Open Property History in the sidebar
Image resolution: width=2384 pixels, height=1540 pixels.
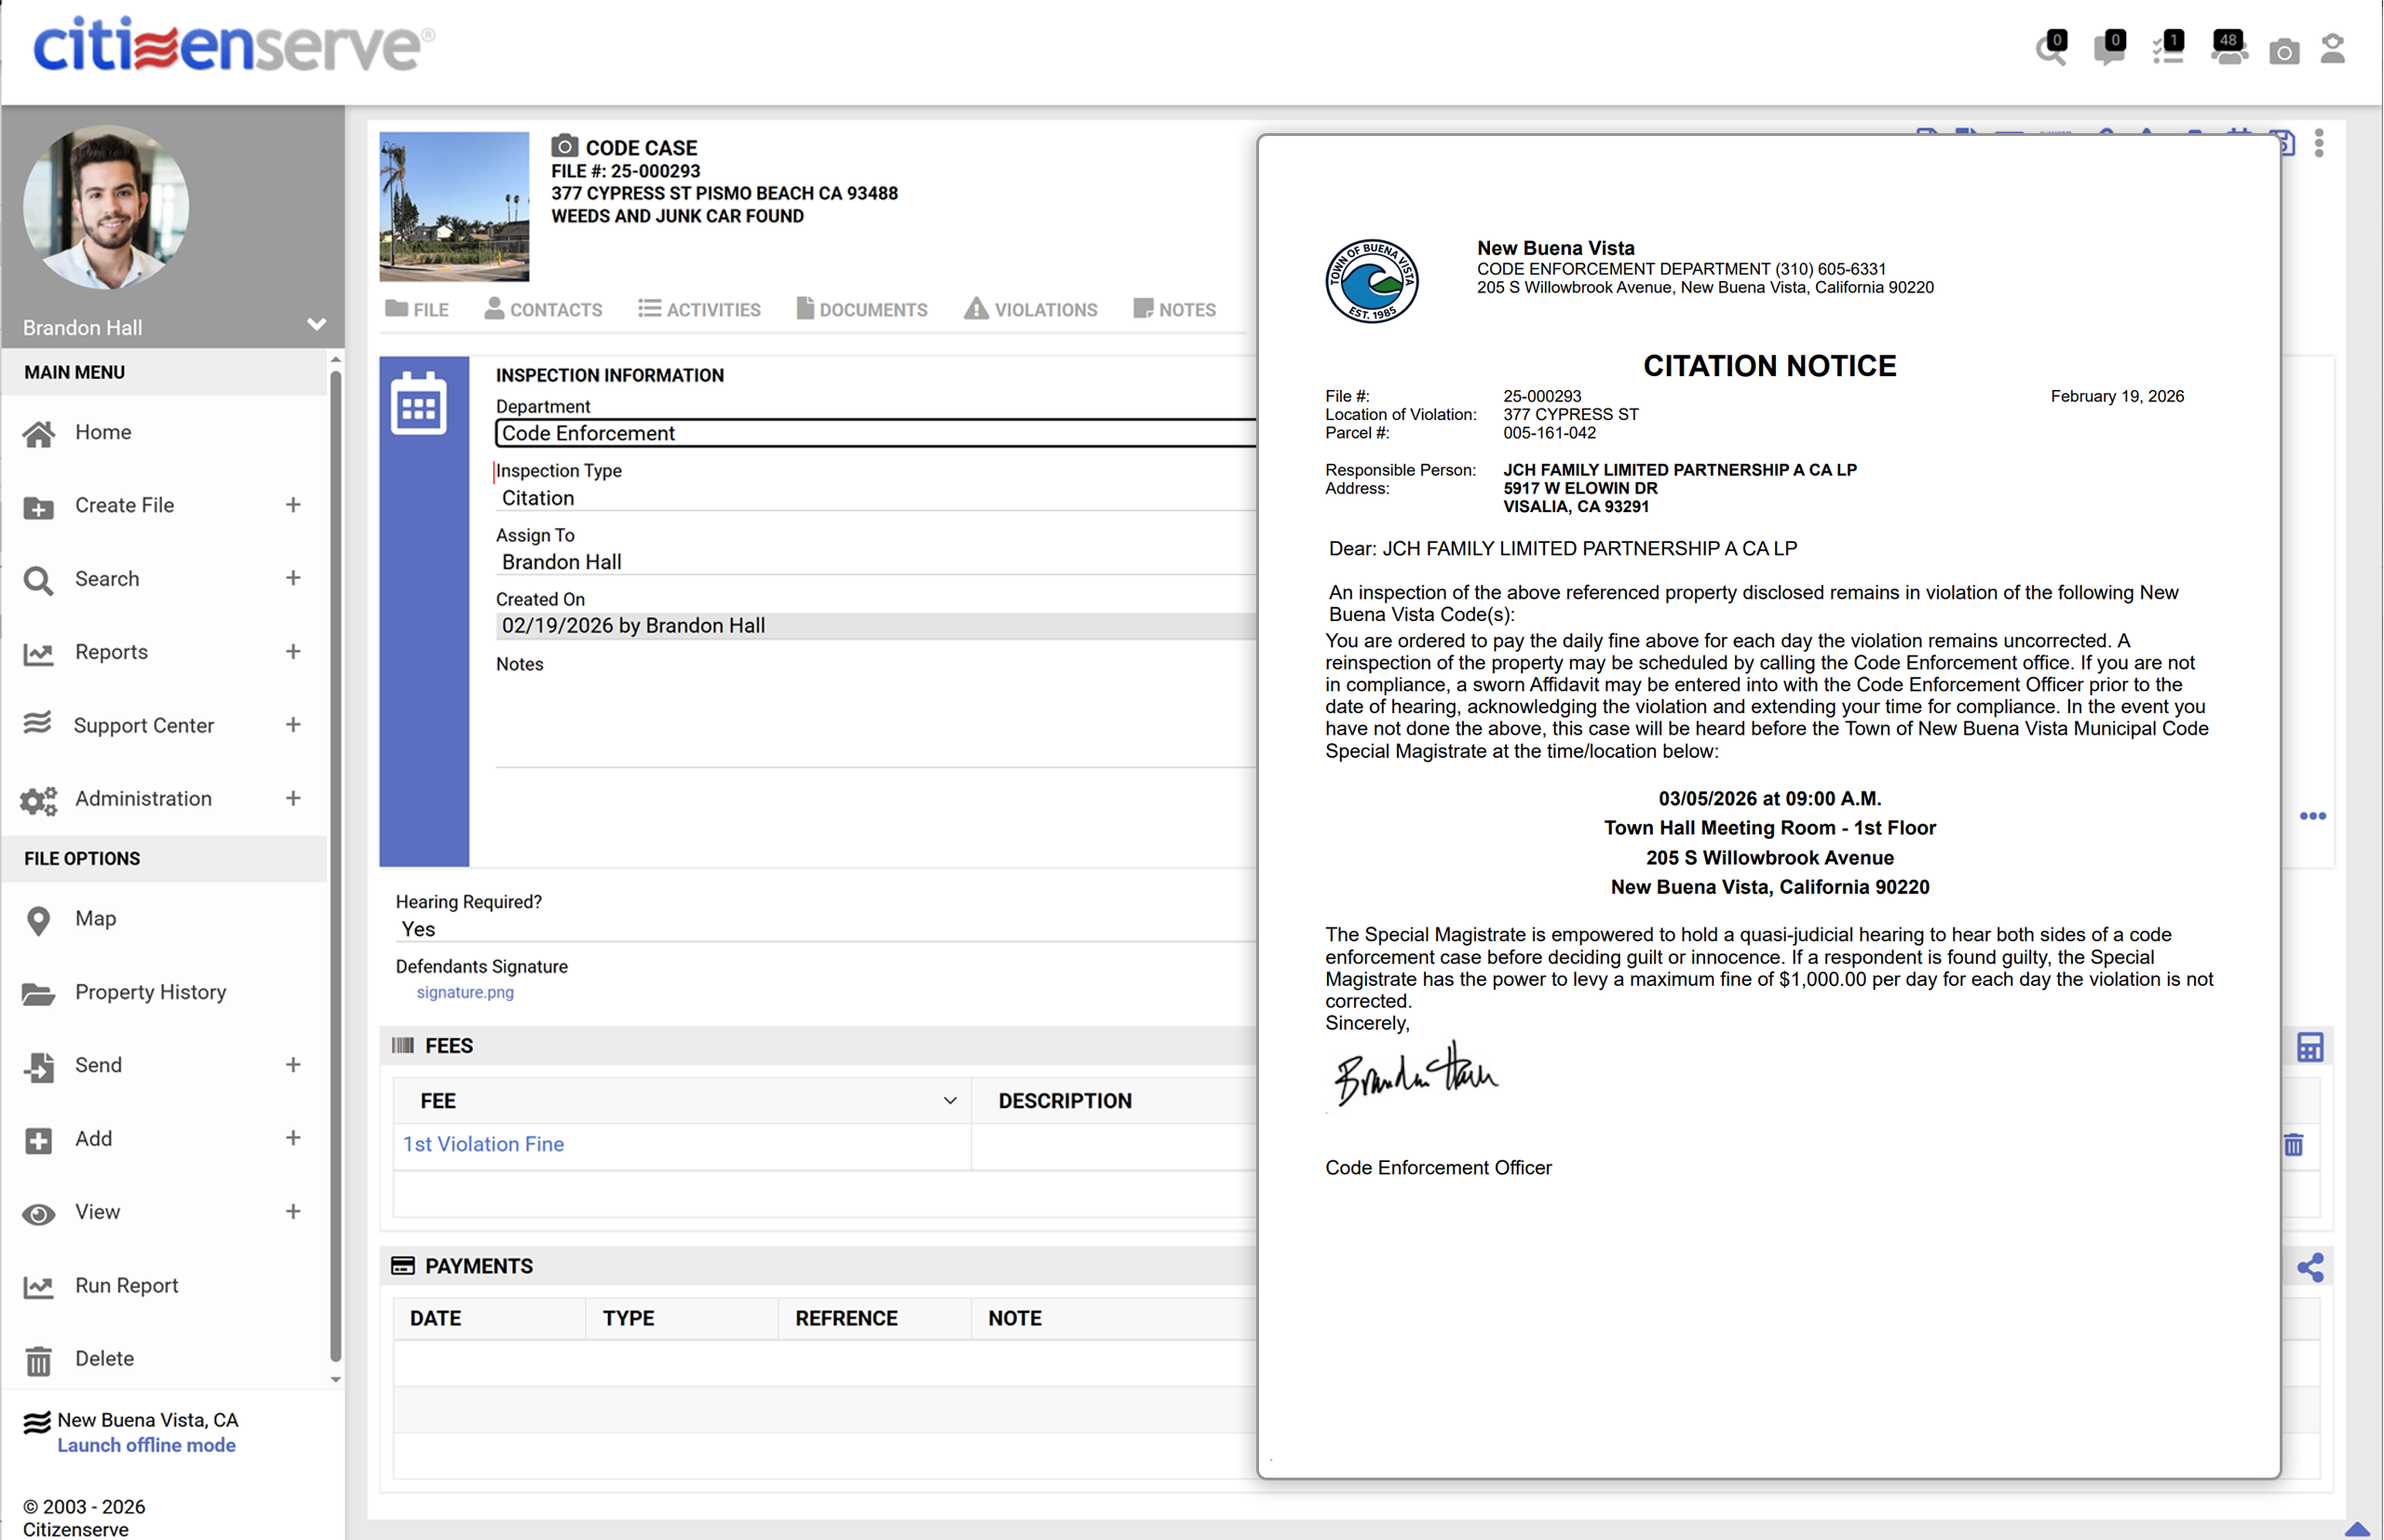coord(150,992)
